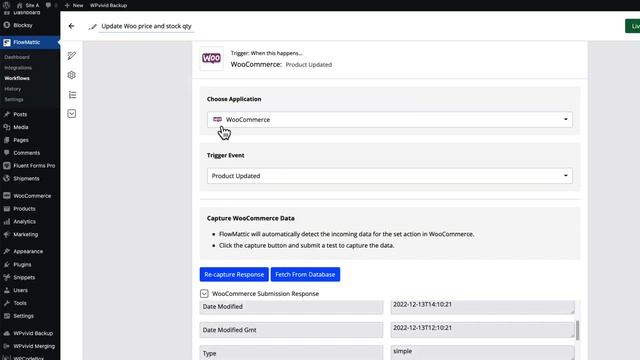Open the chevron box icon in side toolbar
Screen dimensions: 640x360
point(72,114)
